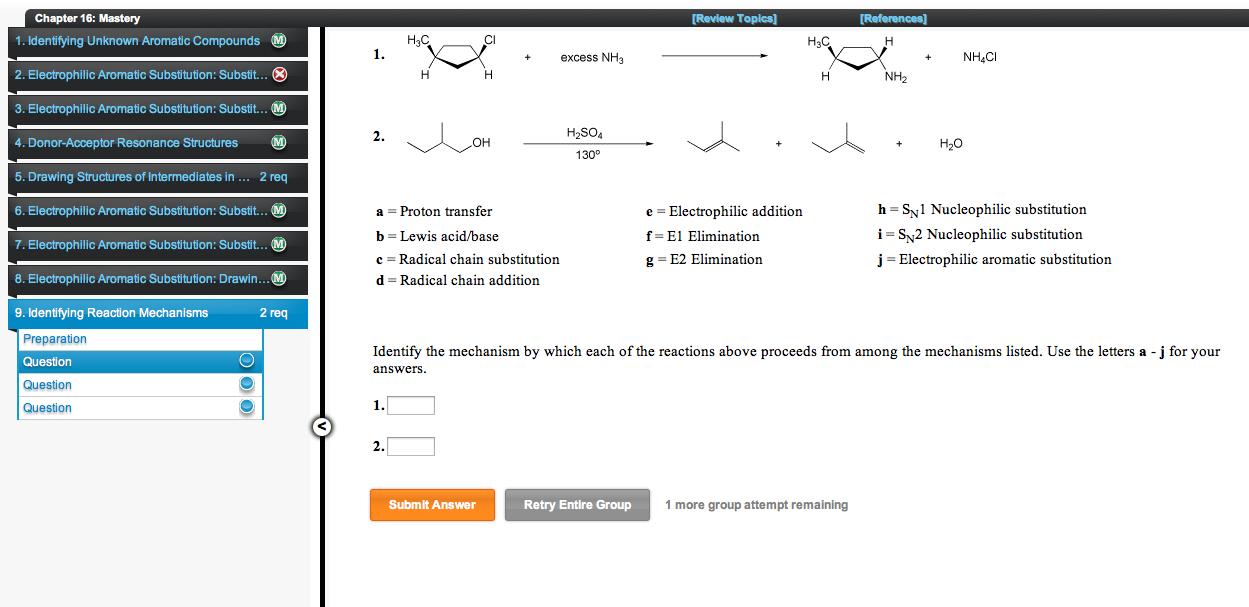1249x607 pixels.
Task: Open the References link
Action: tap(892, 17)
